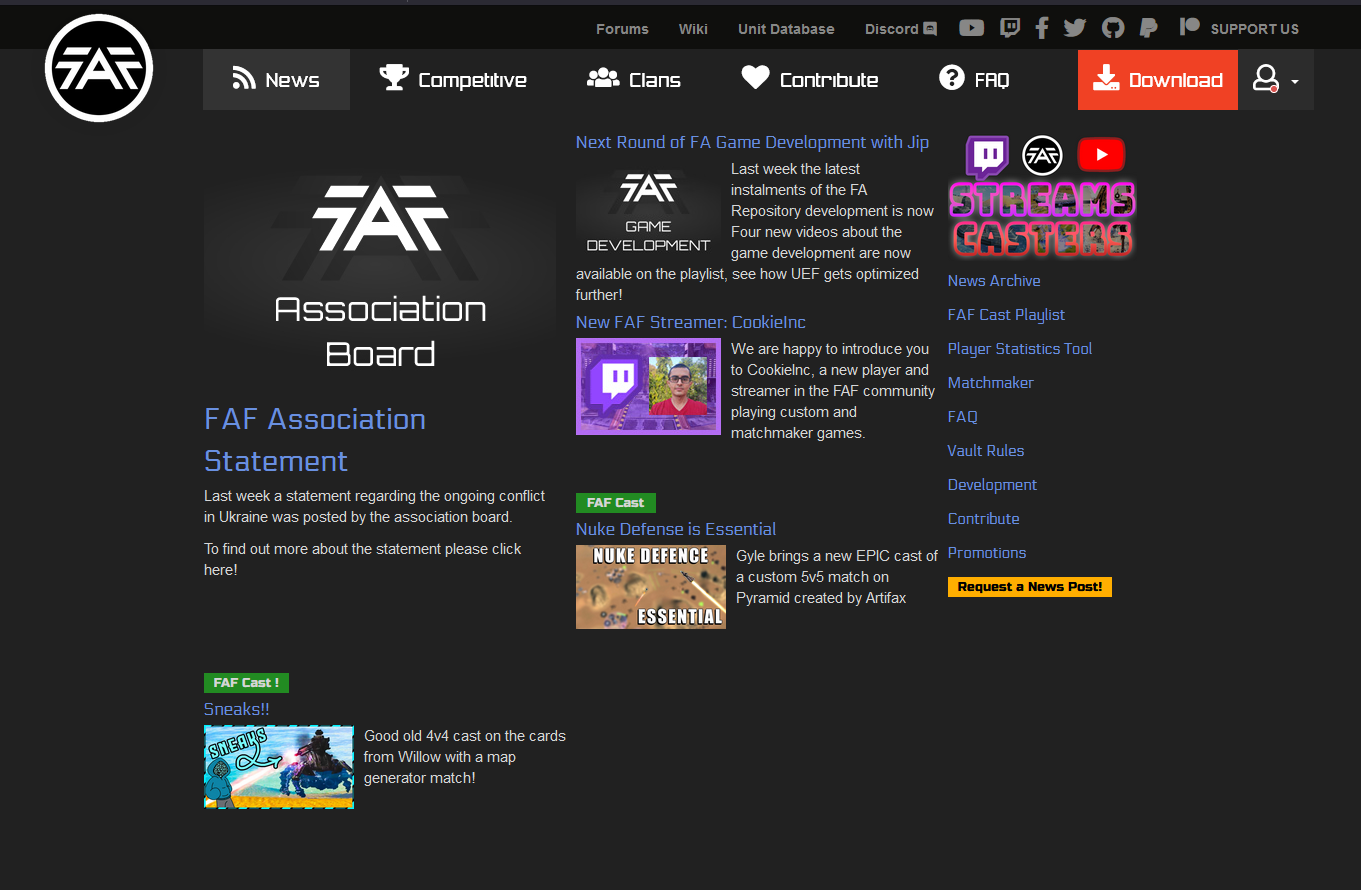Click the RSS feed icon beside News
The height and width of the screenshot is (890, 1361).
(x=244, y=79)
